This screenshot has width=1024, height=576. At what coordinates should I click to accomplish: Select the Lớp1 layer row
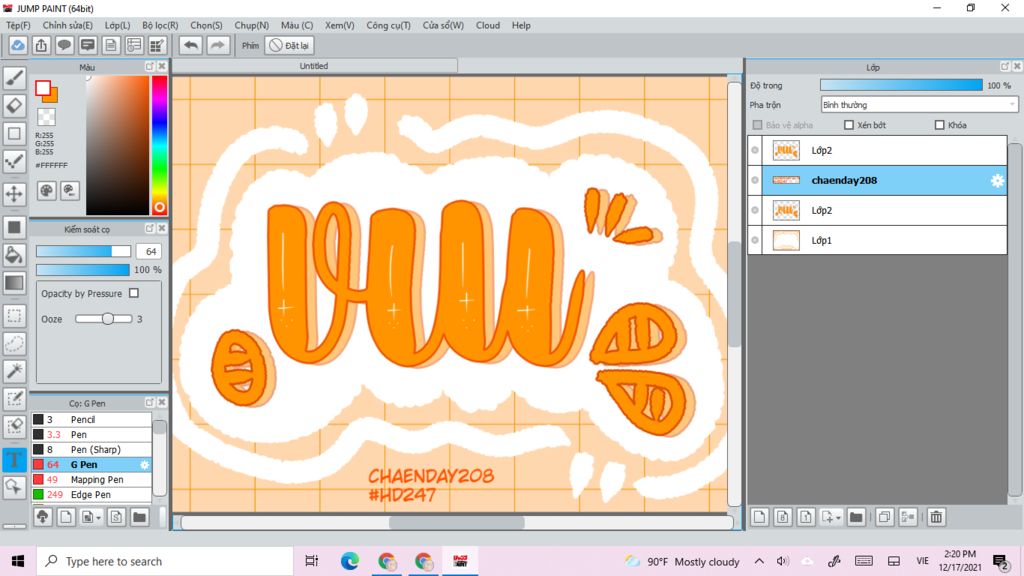click(877, 240)
